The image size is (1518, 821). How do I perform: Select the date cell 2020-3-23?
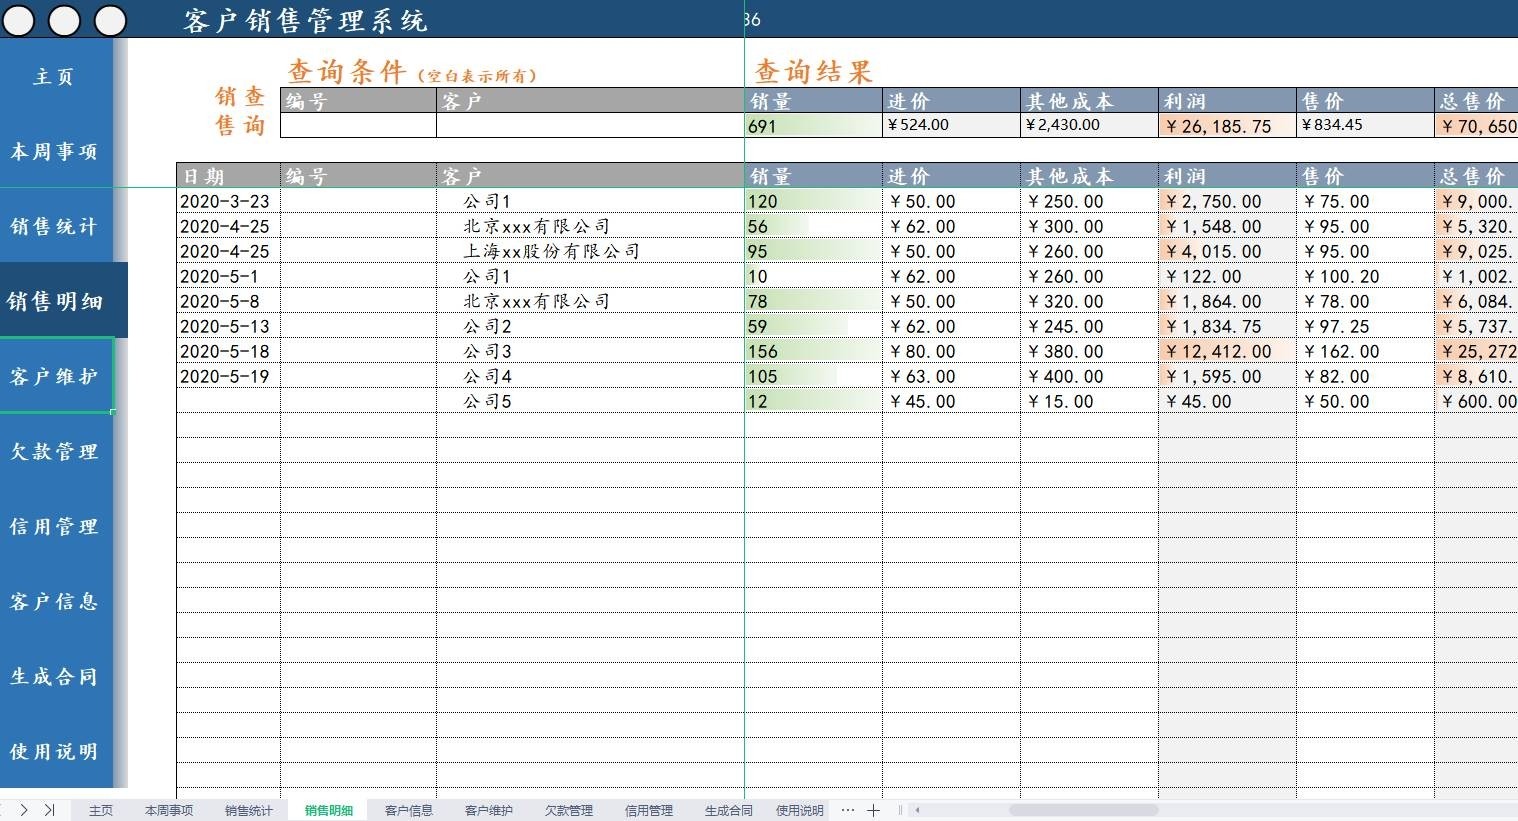[228, 201]
